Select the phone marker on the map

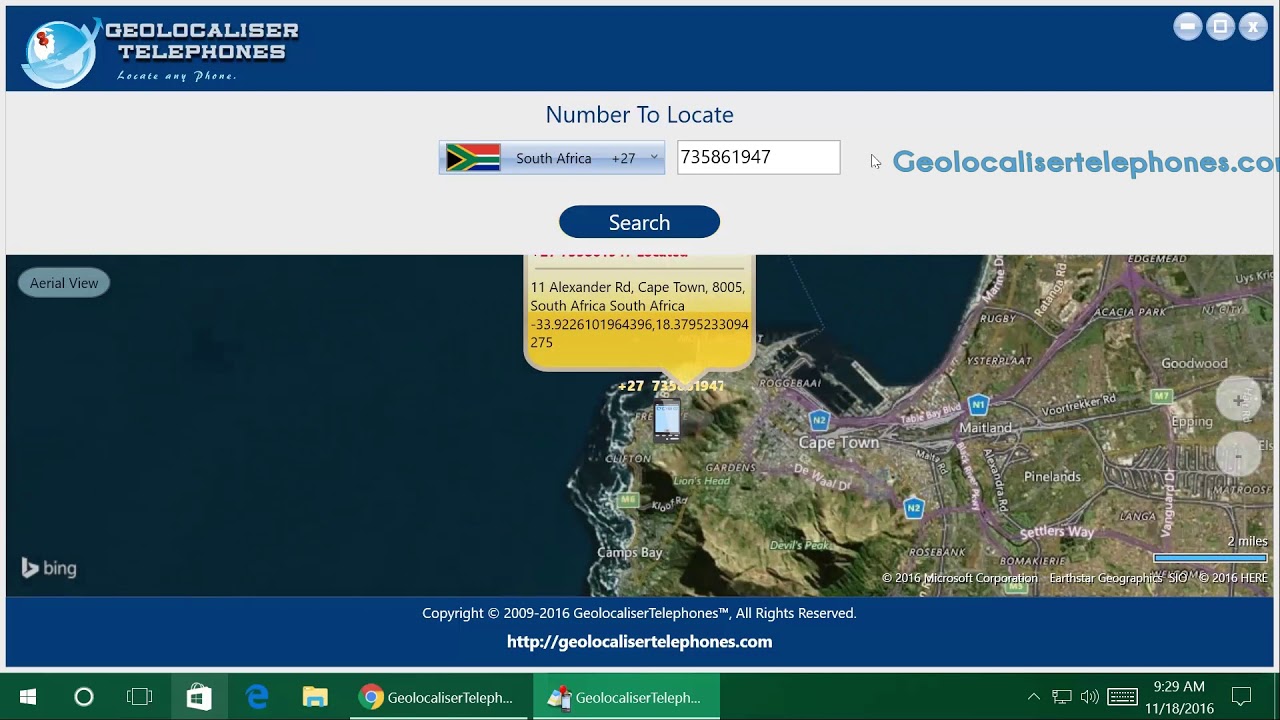666,420
